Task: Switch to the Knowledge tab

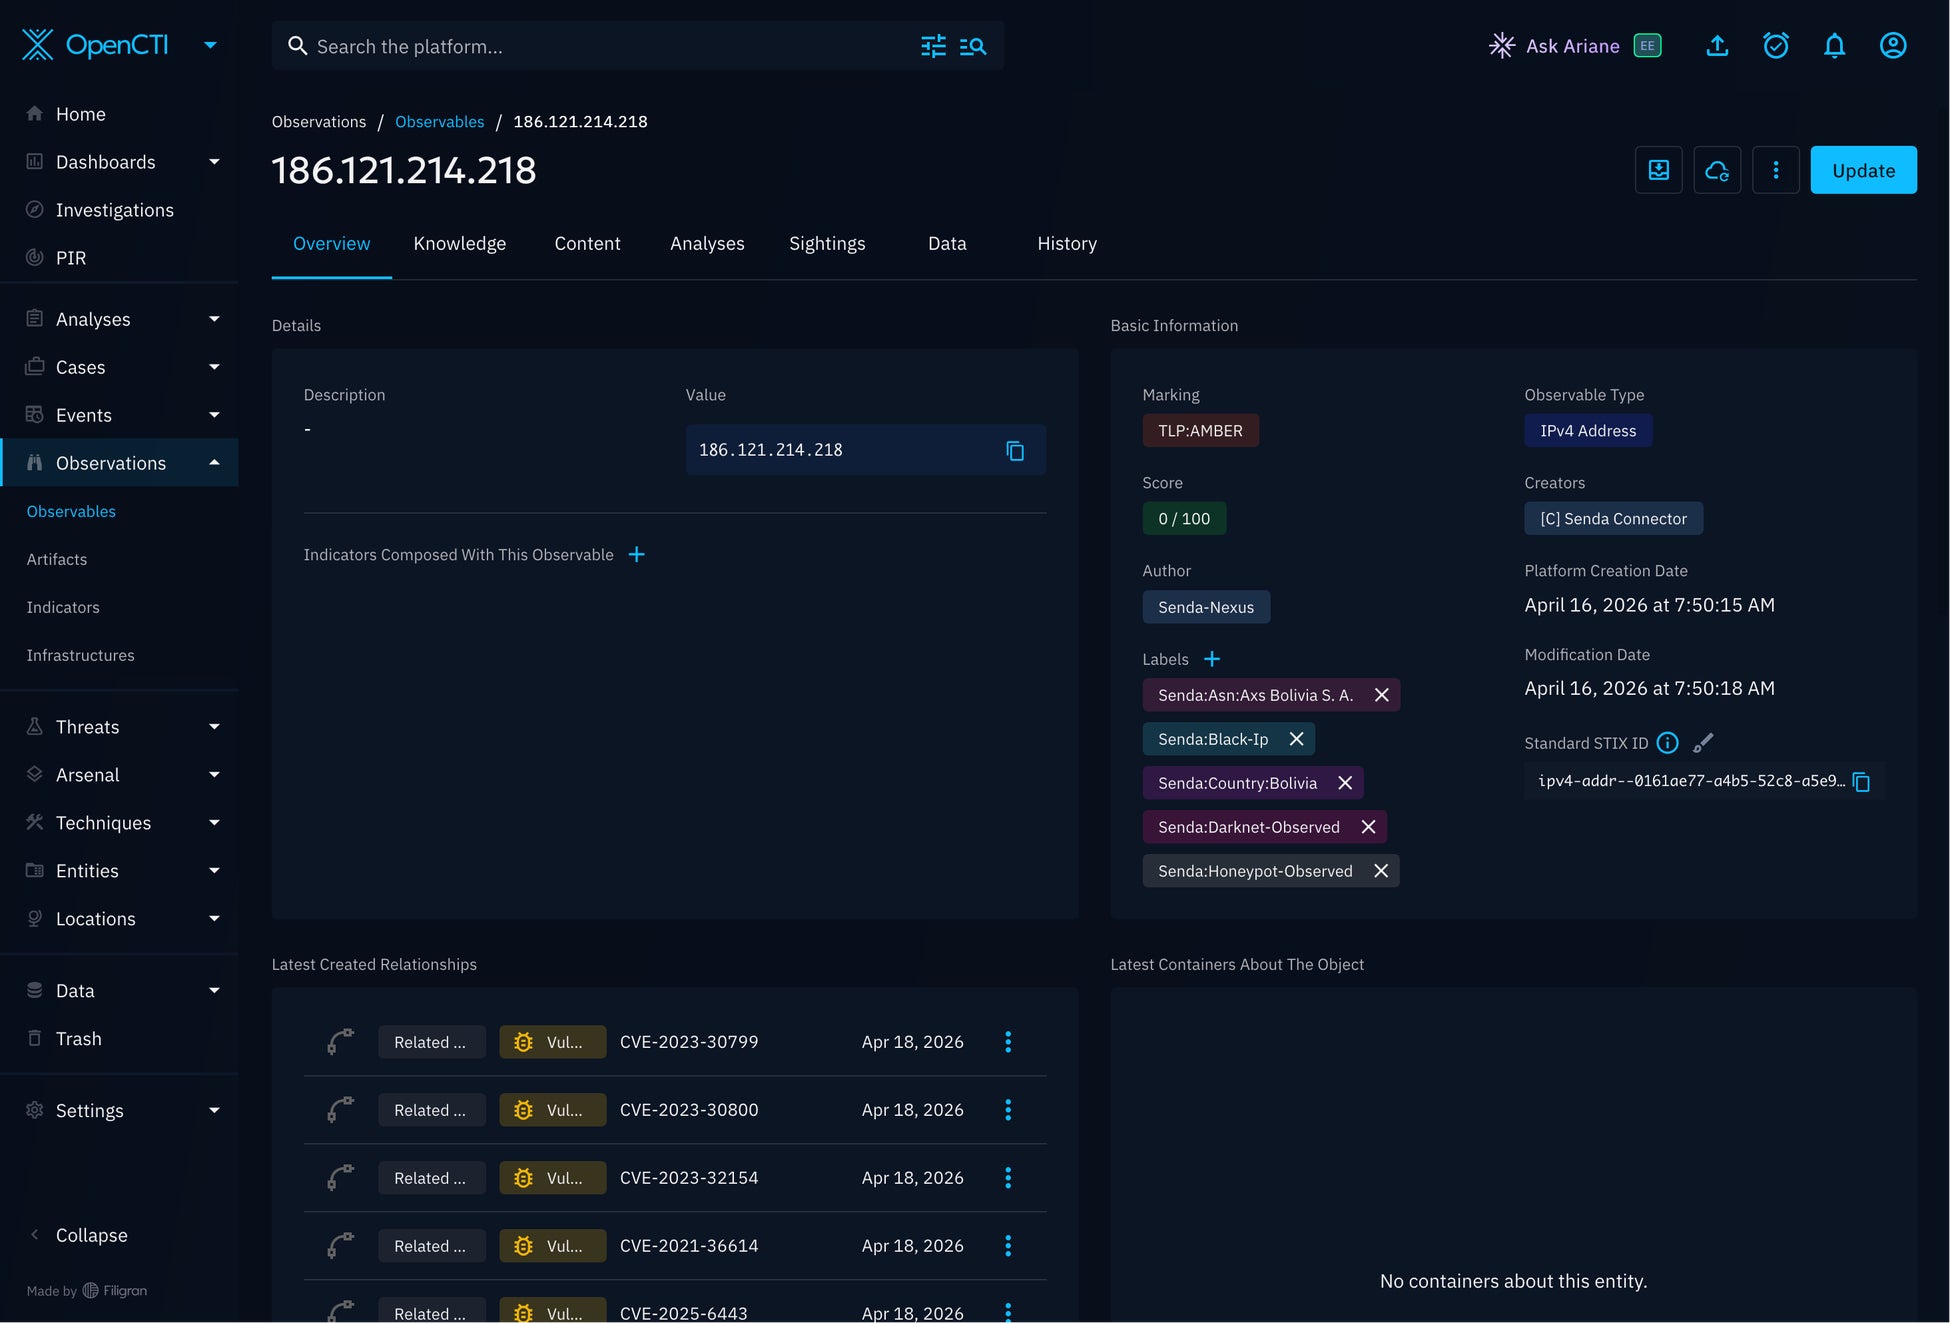Action: click(459, 244)
